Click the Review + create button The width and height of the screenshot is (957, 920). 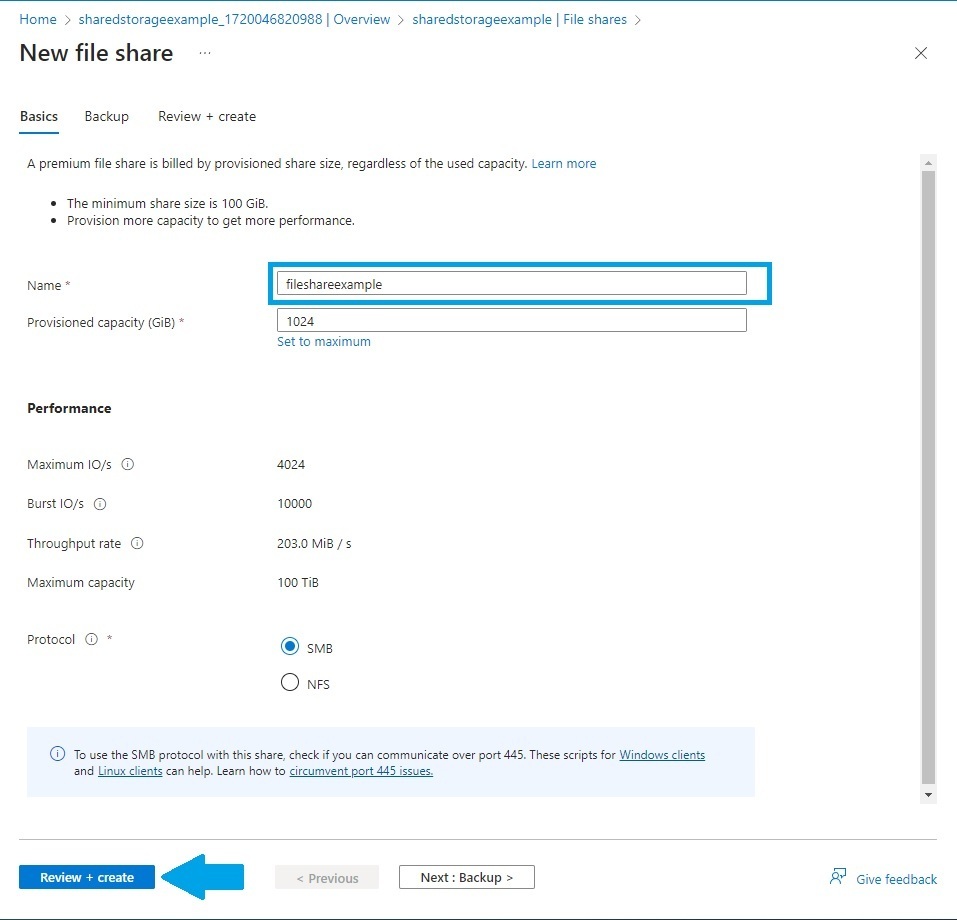click(x=86, y=876)
